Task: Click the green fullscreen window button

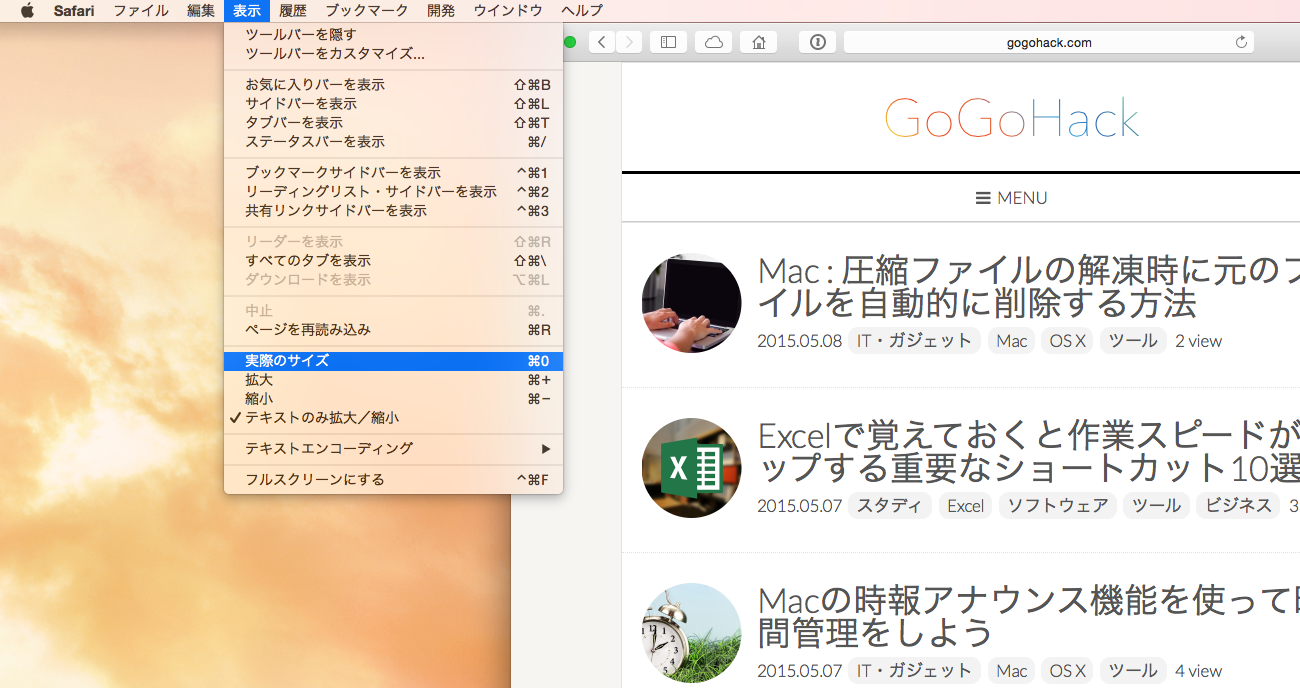Action: click(570, 42)
